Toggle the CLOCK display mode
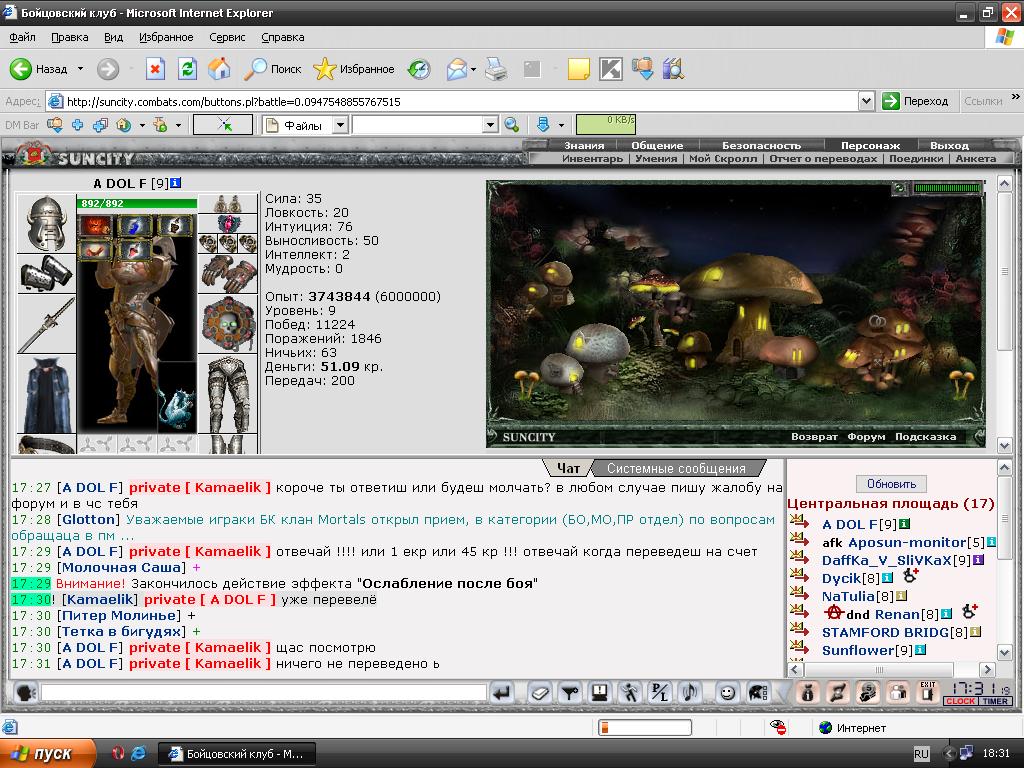Screen dimensions: 1024x768 [960, 701]
